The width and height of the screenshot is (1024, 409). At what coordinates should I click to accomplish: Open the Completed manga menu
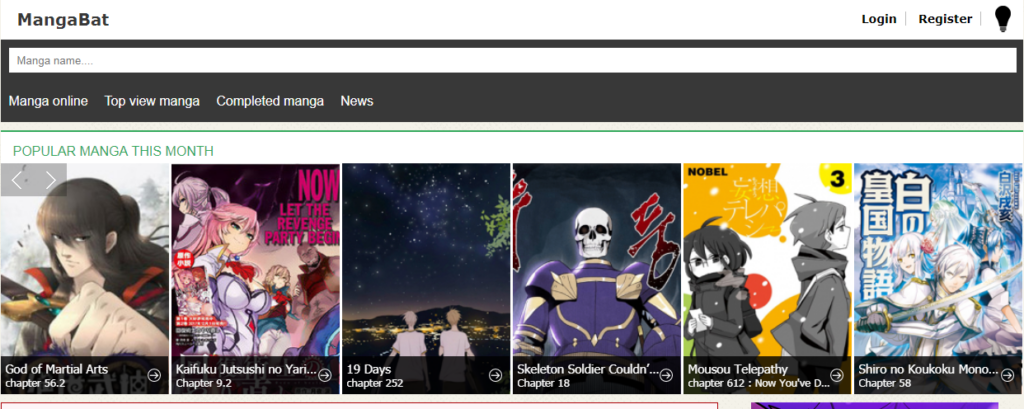pos(270,101)
